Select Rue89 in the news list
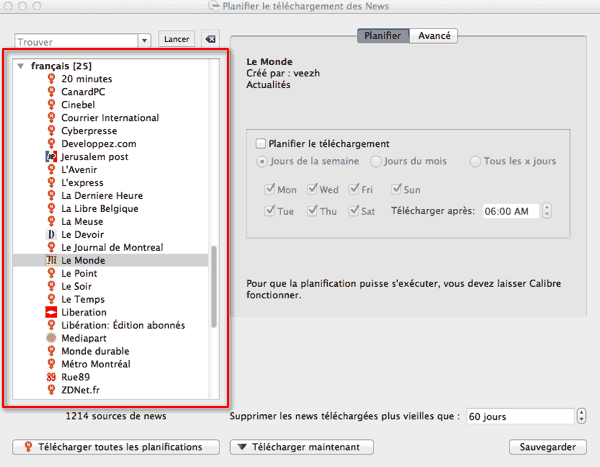The image size is (600, 467). click(75, 377)
